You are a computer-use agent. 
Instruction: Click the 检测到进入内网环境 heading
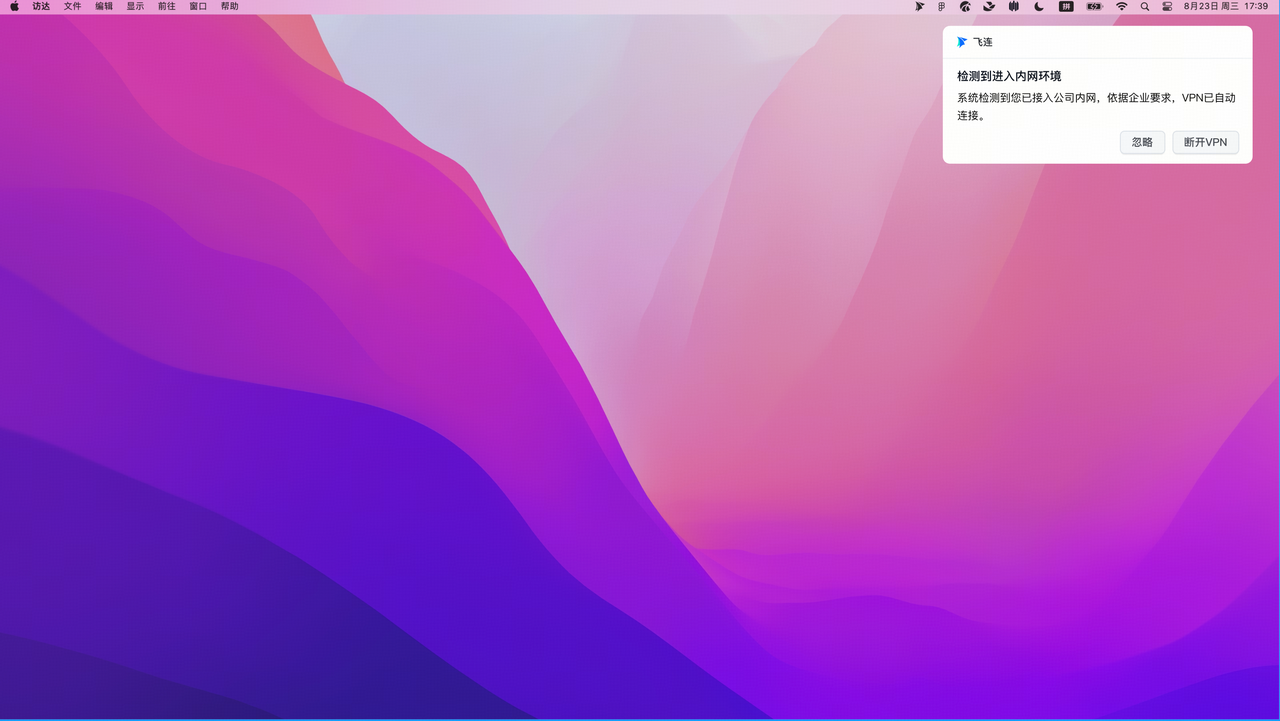point(1009,76)
